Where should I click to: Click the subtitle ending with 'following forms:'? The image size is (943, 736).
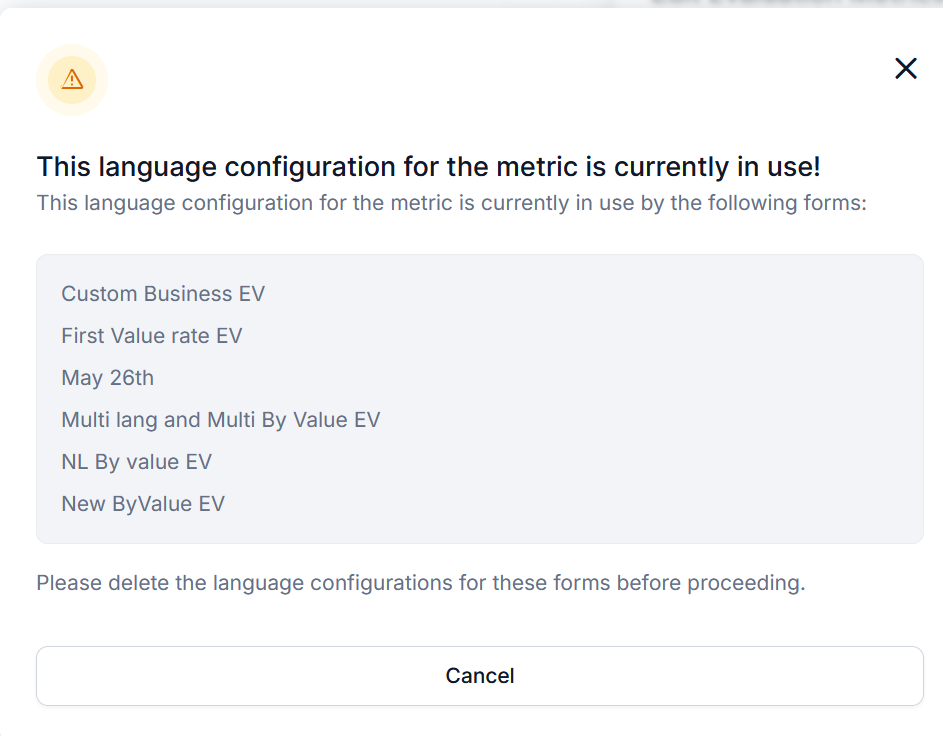451,203
